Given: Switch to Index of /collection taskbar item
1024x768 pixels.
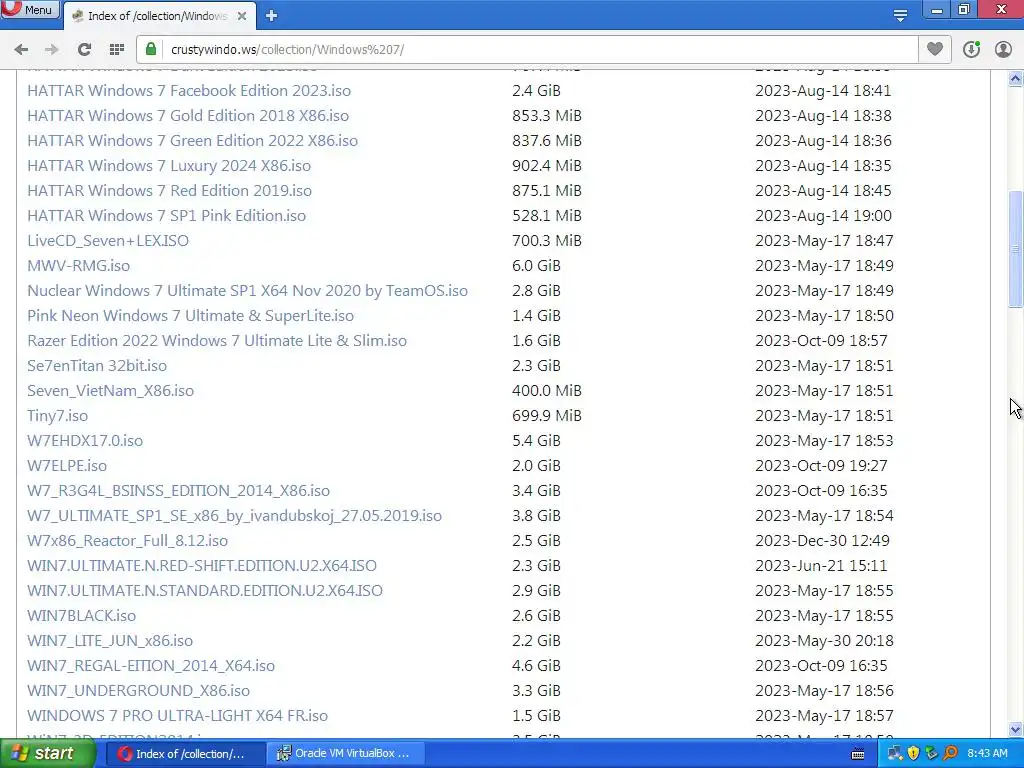Looking at the screenshot, I should click(185, 754).
